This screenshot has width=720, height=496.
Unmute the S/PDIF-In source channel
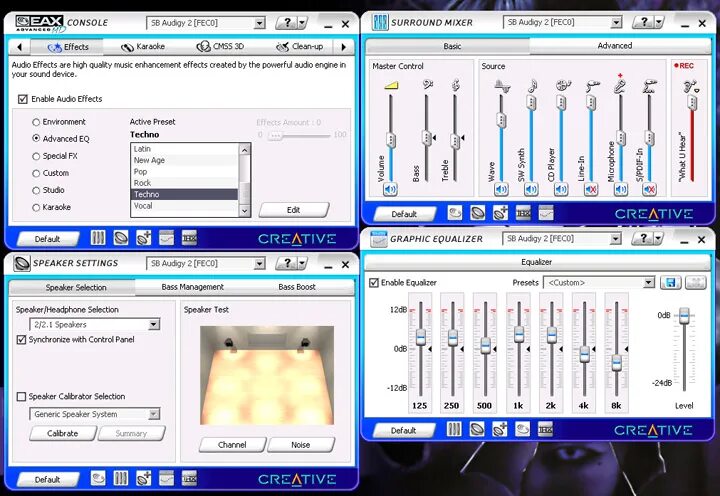tap(649, 189)
